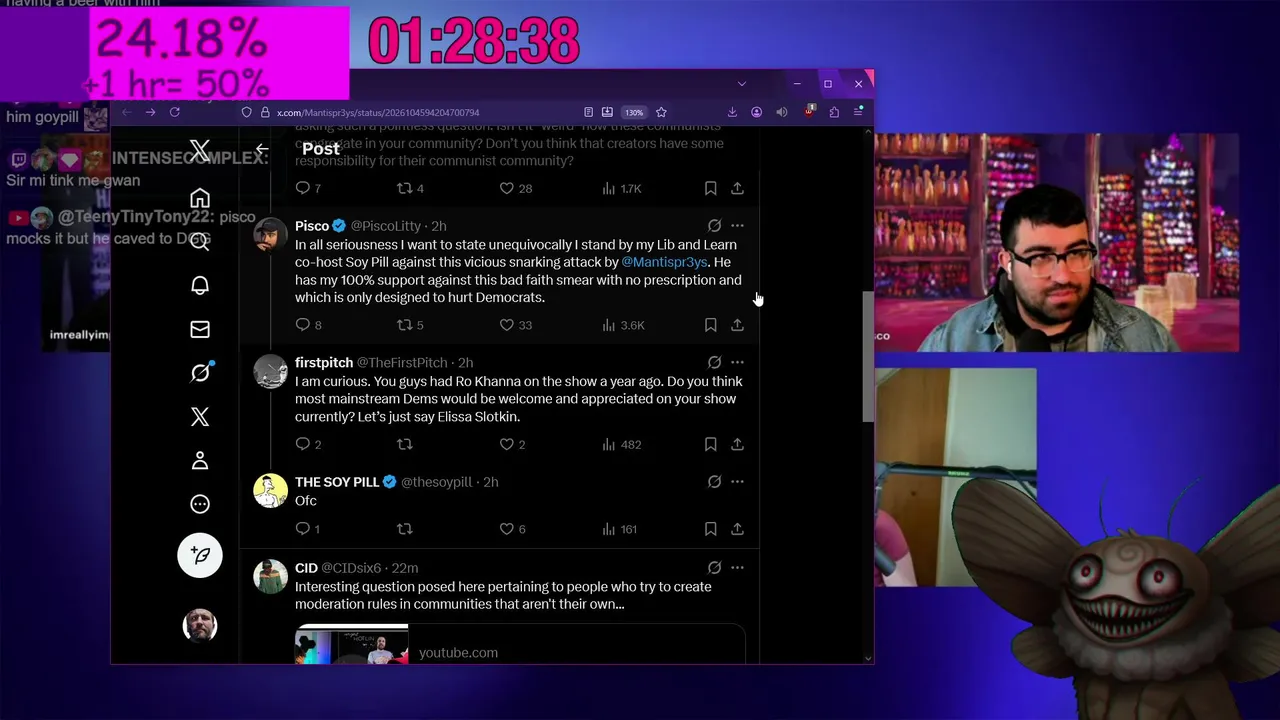The height and width of the screenshot is (720, 1280).
Task: Share Pisco's post
Action: [x=737, y=325]
